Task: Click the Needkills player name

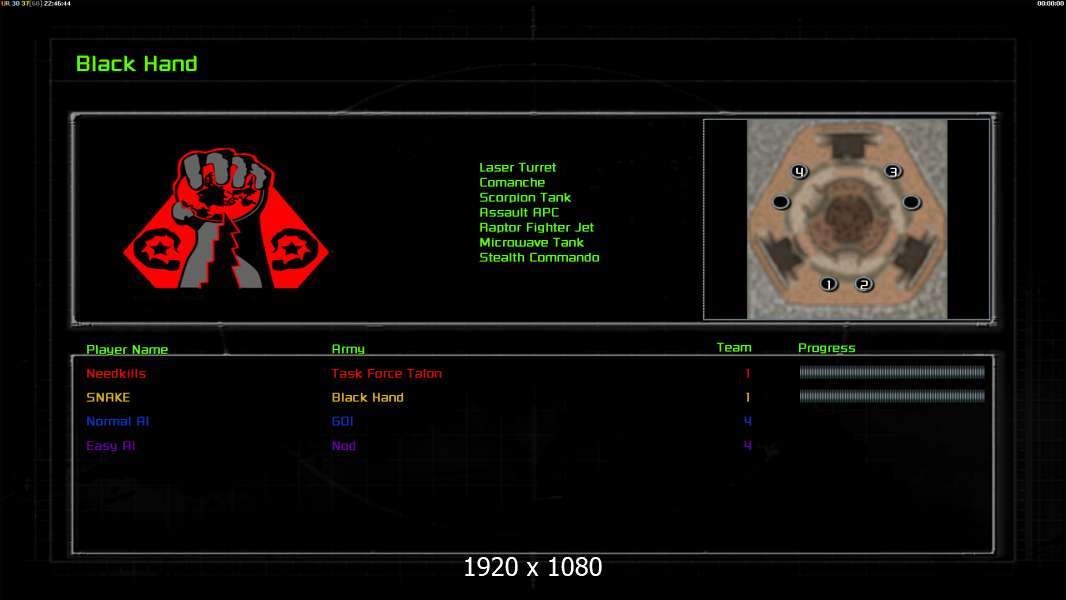Action: (x=116, y=374)
